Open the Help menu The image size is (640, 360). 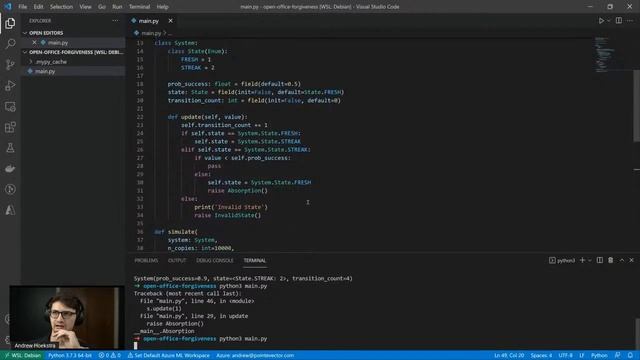point(162,7)
